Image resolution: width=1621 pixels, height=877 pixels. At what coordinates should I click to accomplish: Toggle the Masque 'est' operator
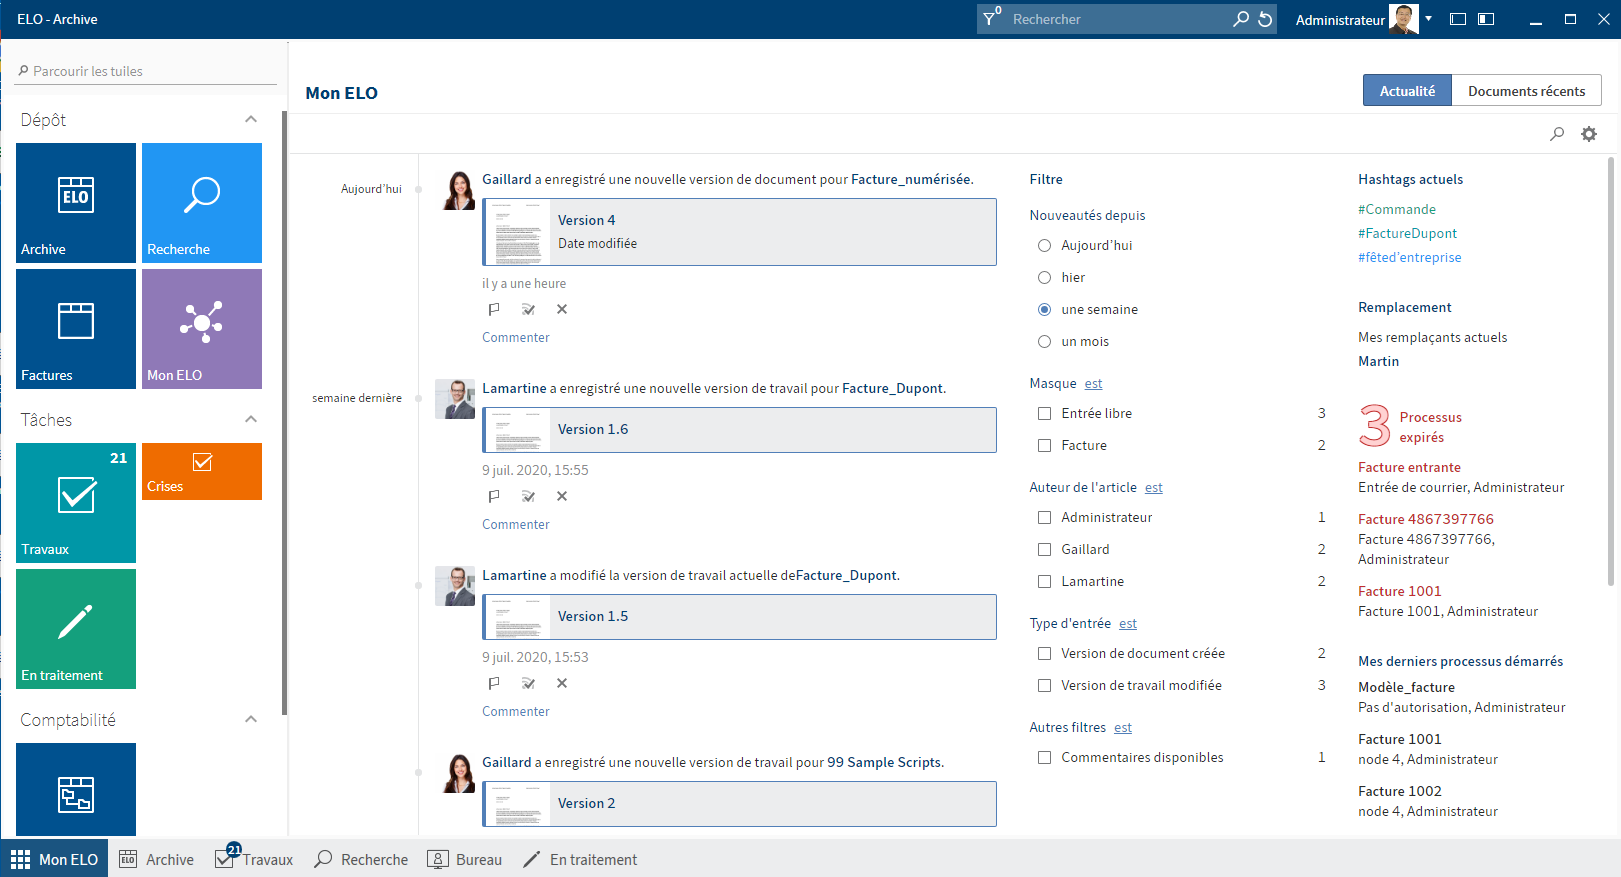[1093, 383]
